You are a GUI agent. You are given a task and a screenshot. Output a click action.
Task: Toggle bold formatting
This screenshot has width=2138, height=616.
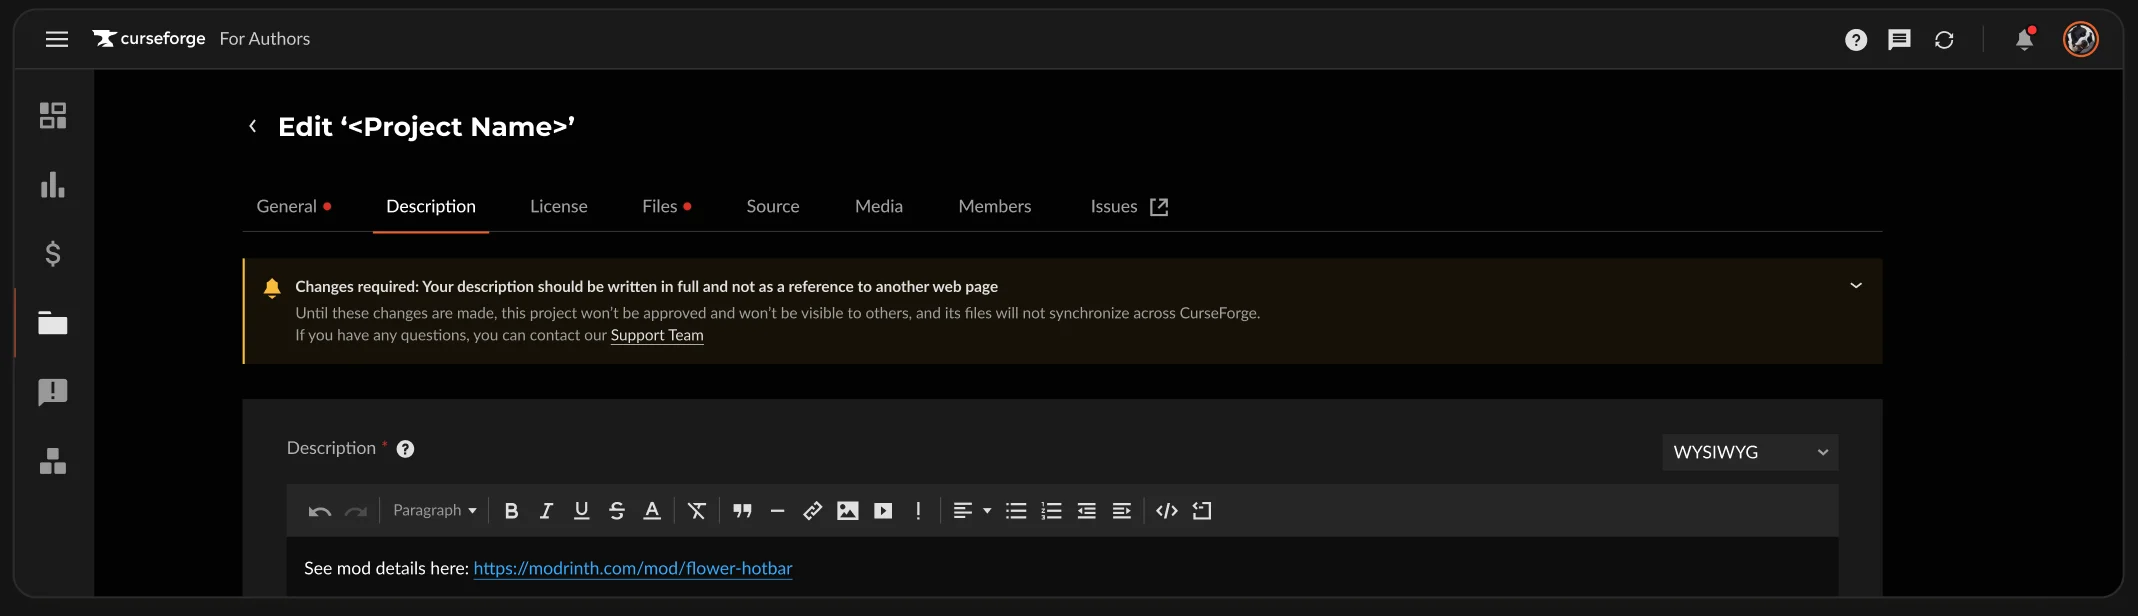point(511,511)
